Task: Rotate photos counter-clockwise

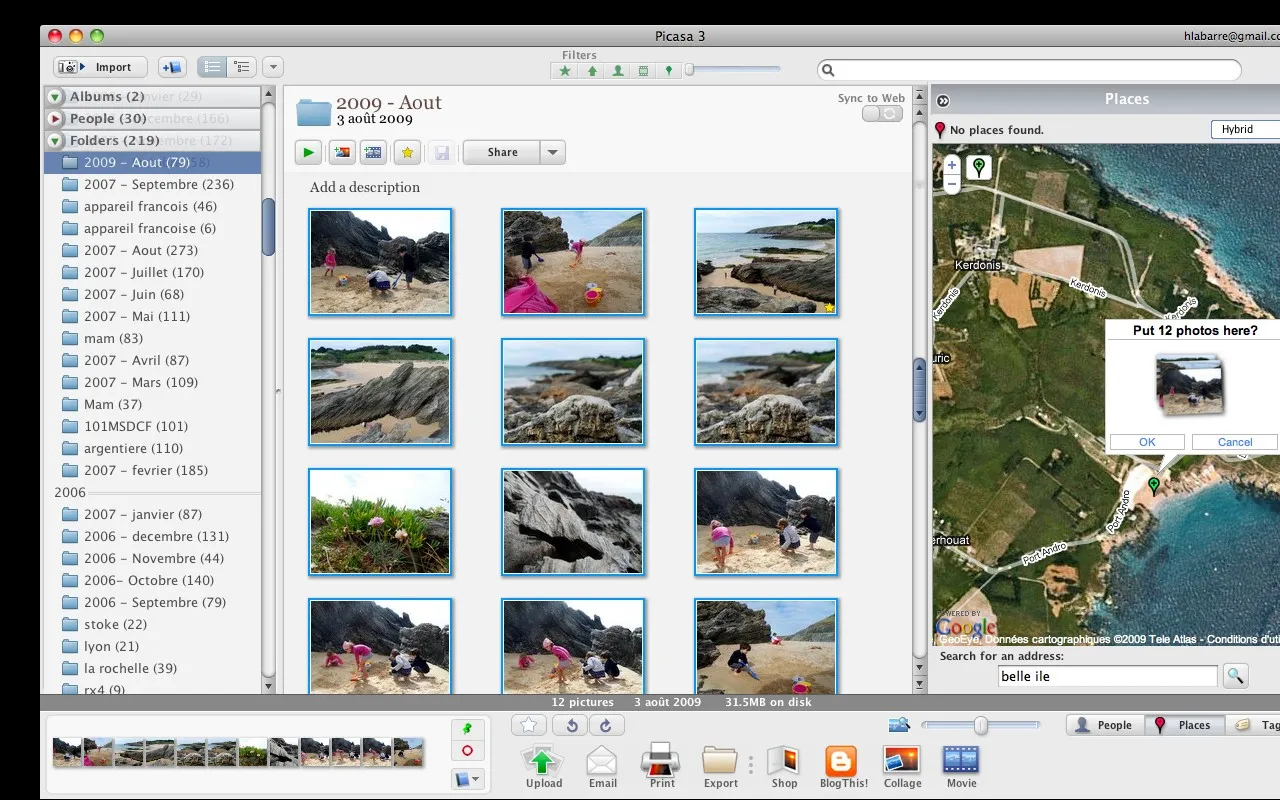Action: point(572,726)
